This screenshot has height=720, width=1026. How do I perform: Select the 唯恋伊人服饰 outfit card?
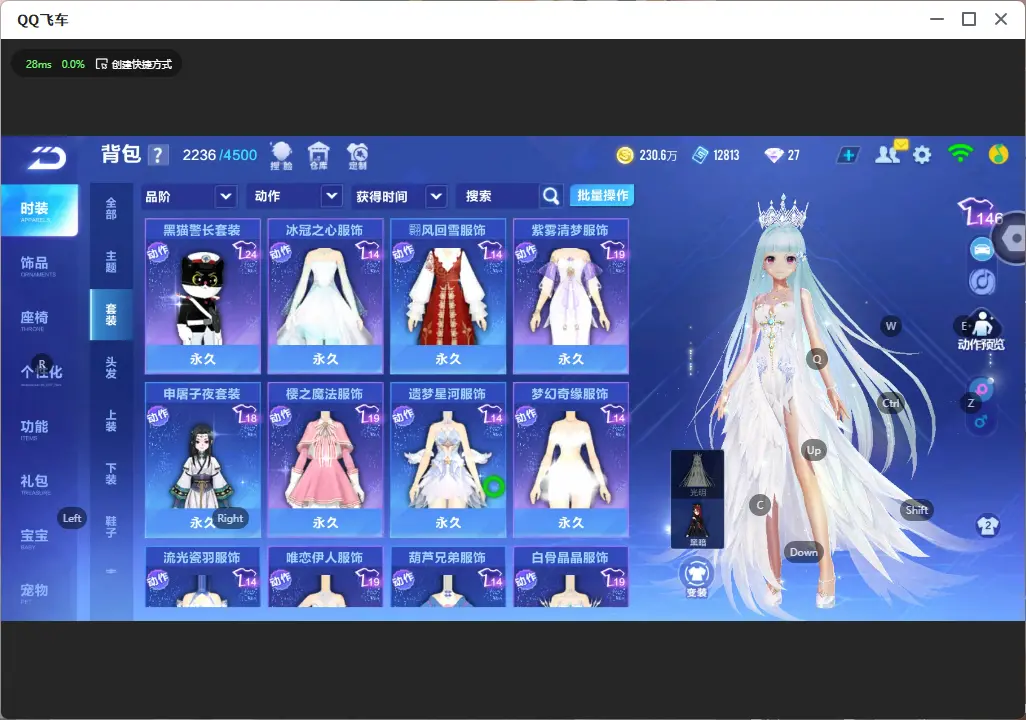tap(325, 577)
